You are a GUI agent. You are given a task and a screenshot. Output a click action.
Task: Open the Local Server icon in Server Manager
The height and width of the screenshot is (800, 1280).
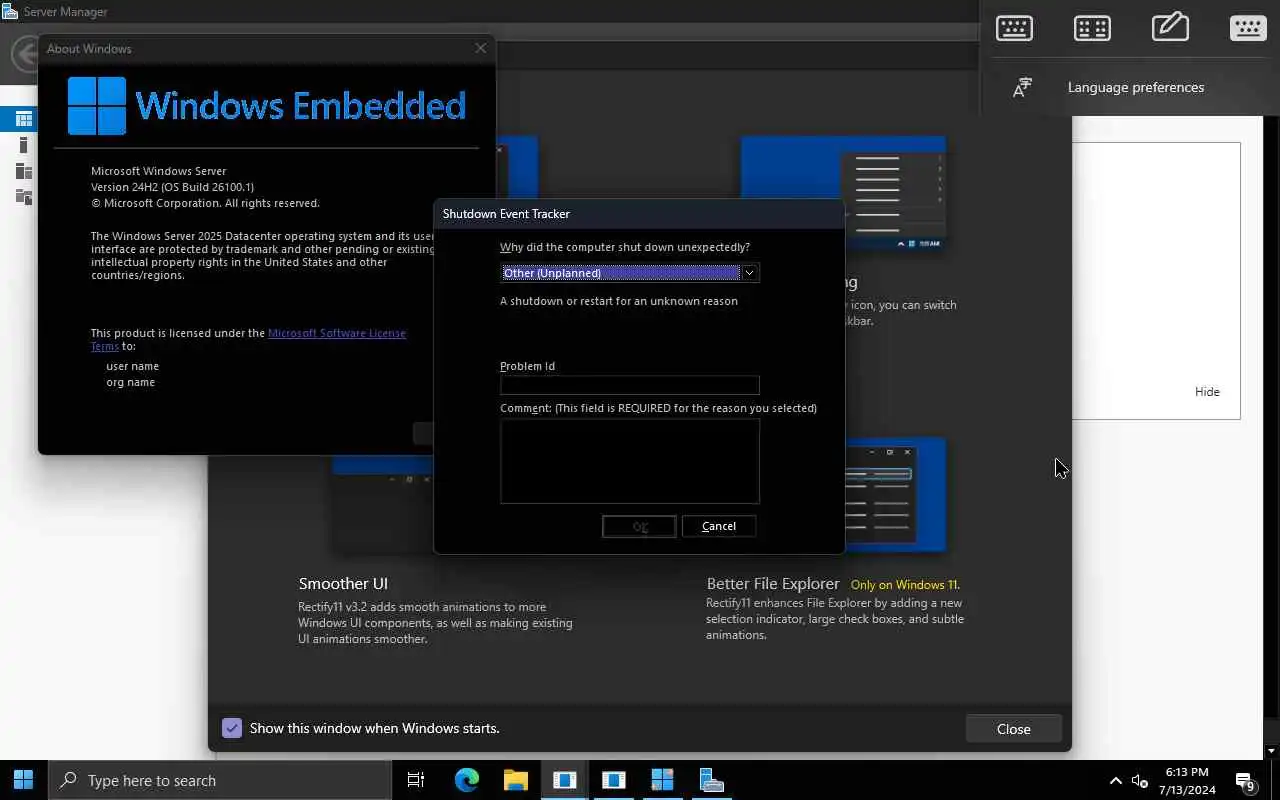(x=24, y=146)
